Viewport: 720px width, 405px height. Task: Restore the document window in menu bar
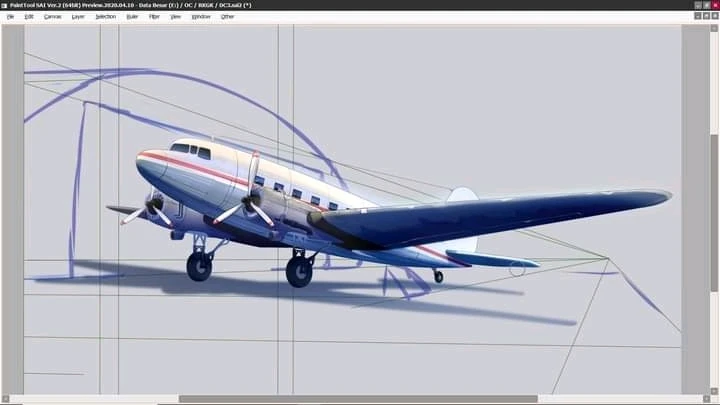coord(704,17)
